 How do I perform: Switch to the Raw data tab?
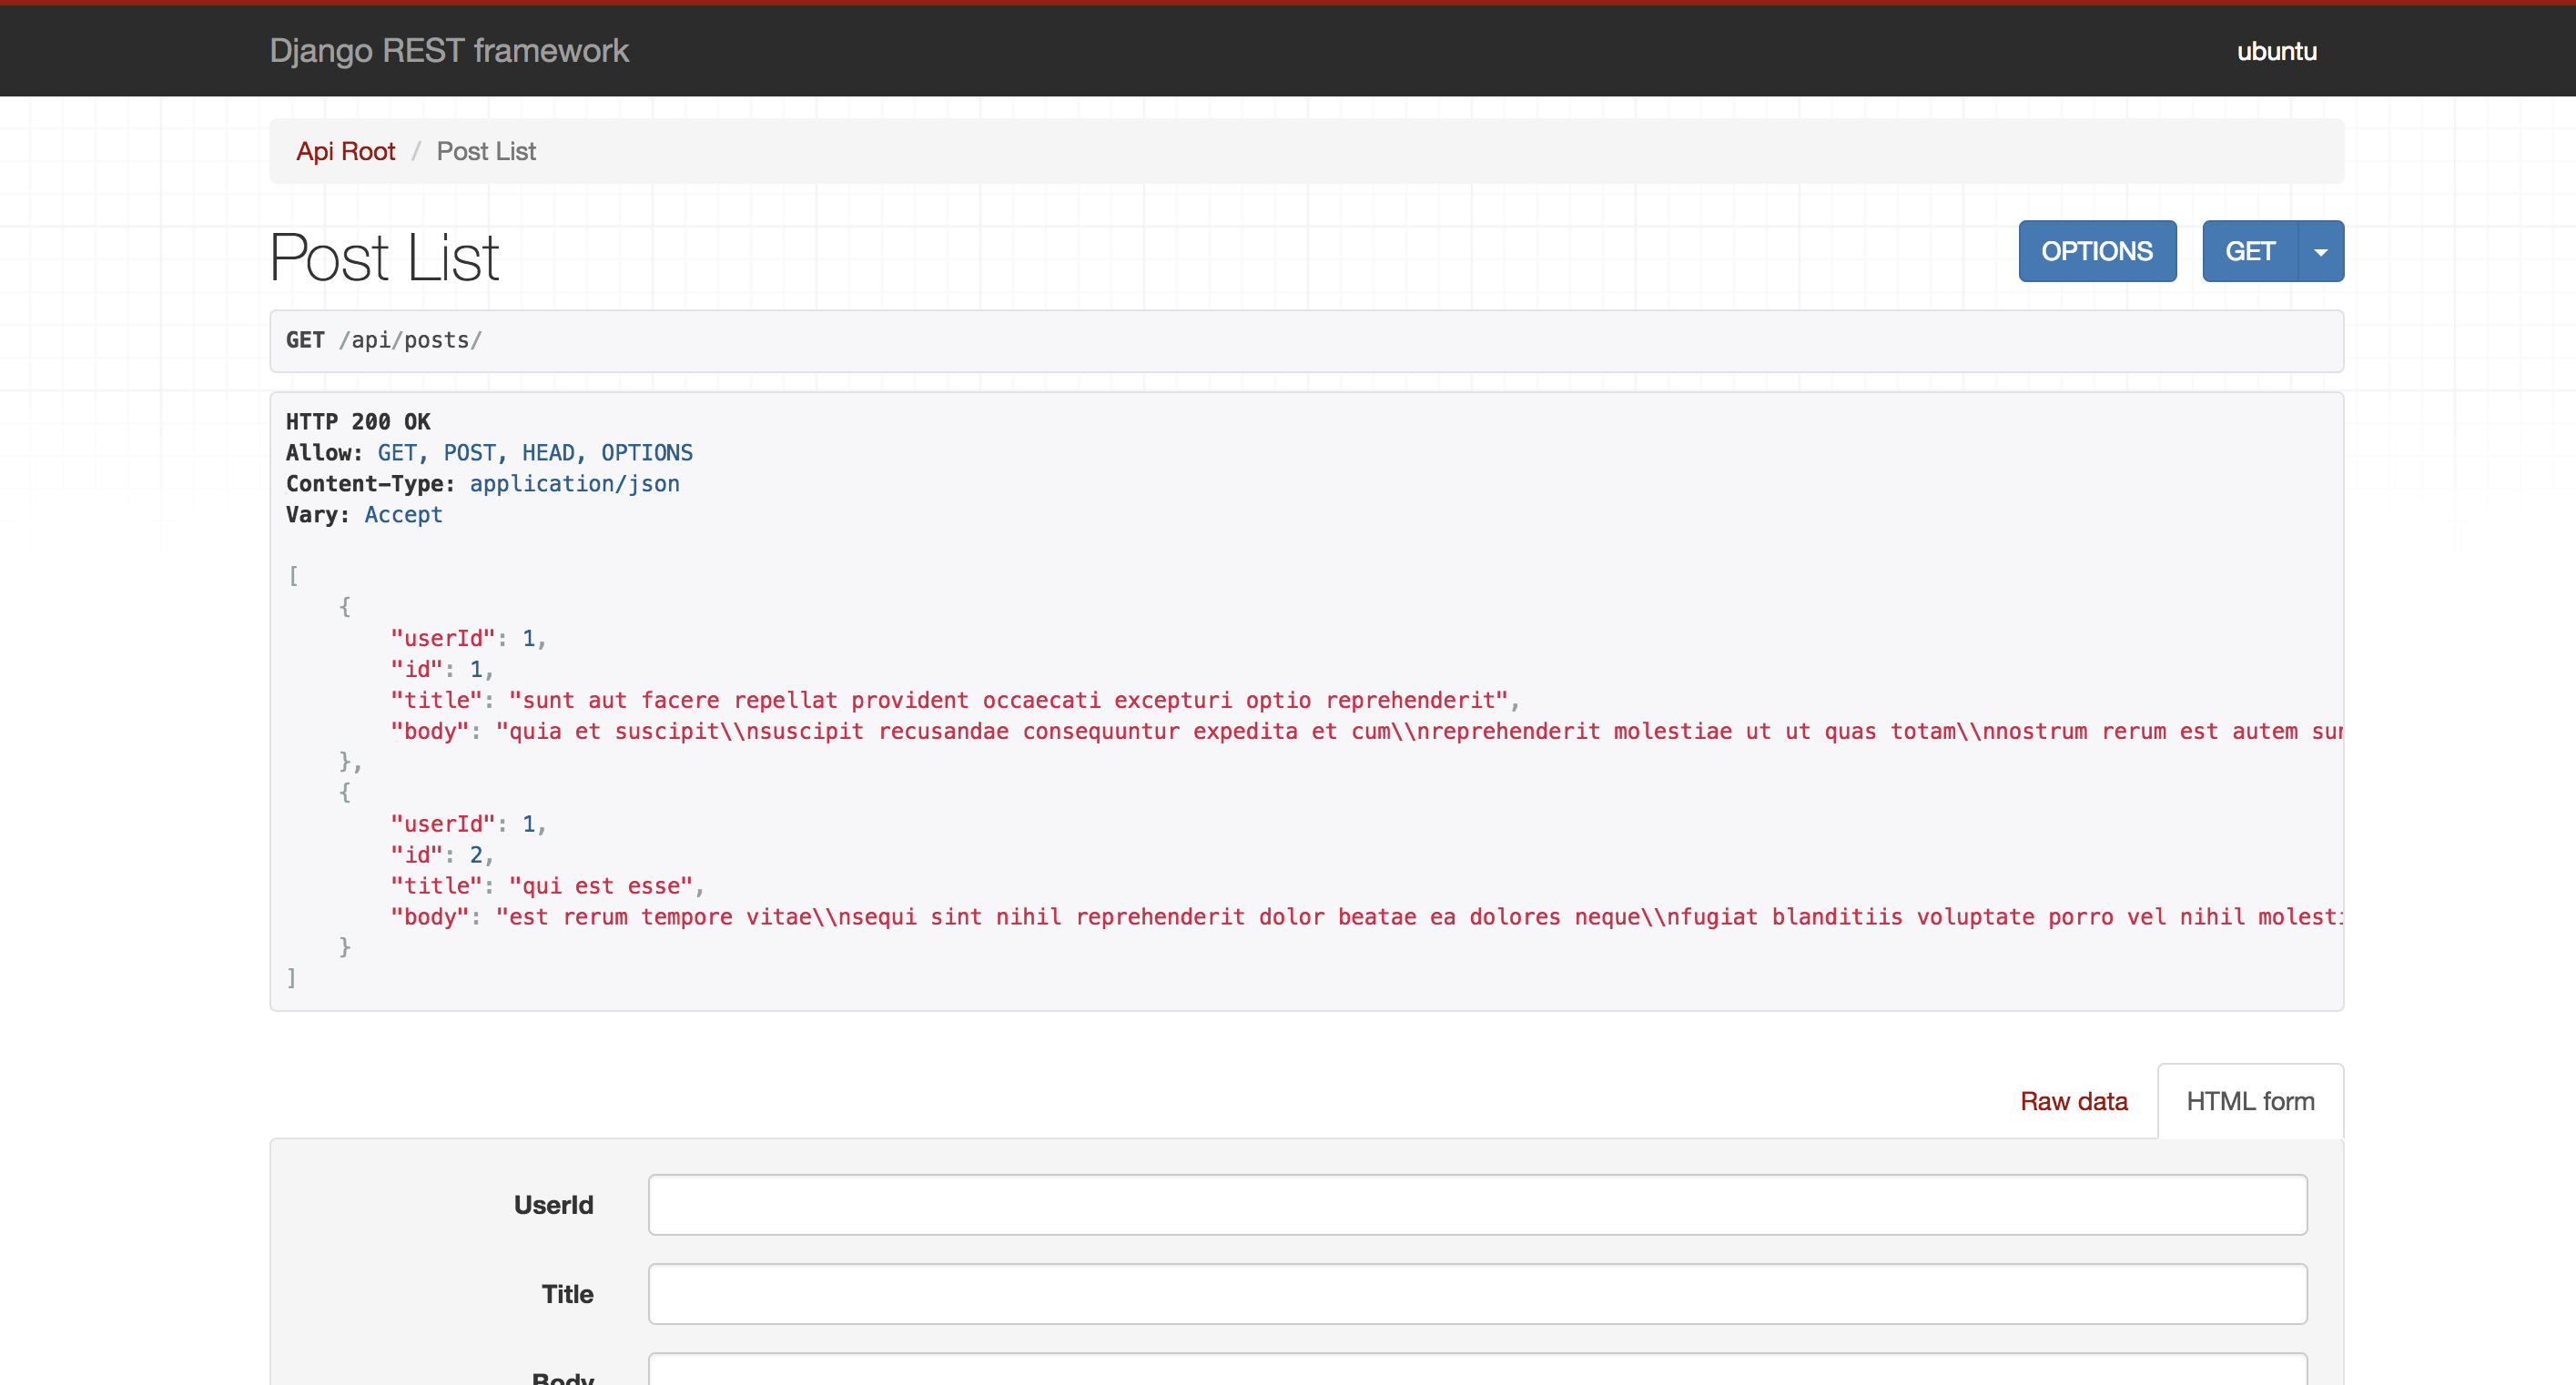(x=2073, y=1101)
